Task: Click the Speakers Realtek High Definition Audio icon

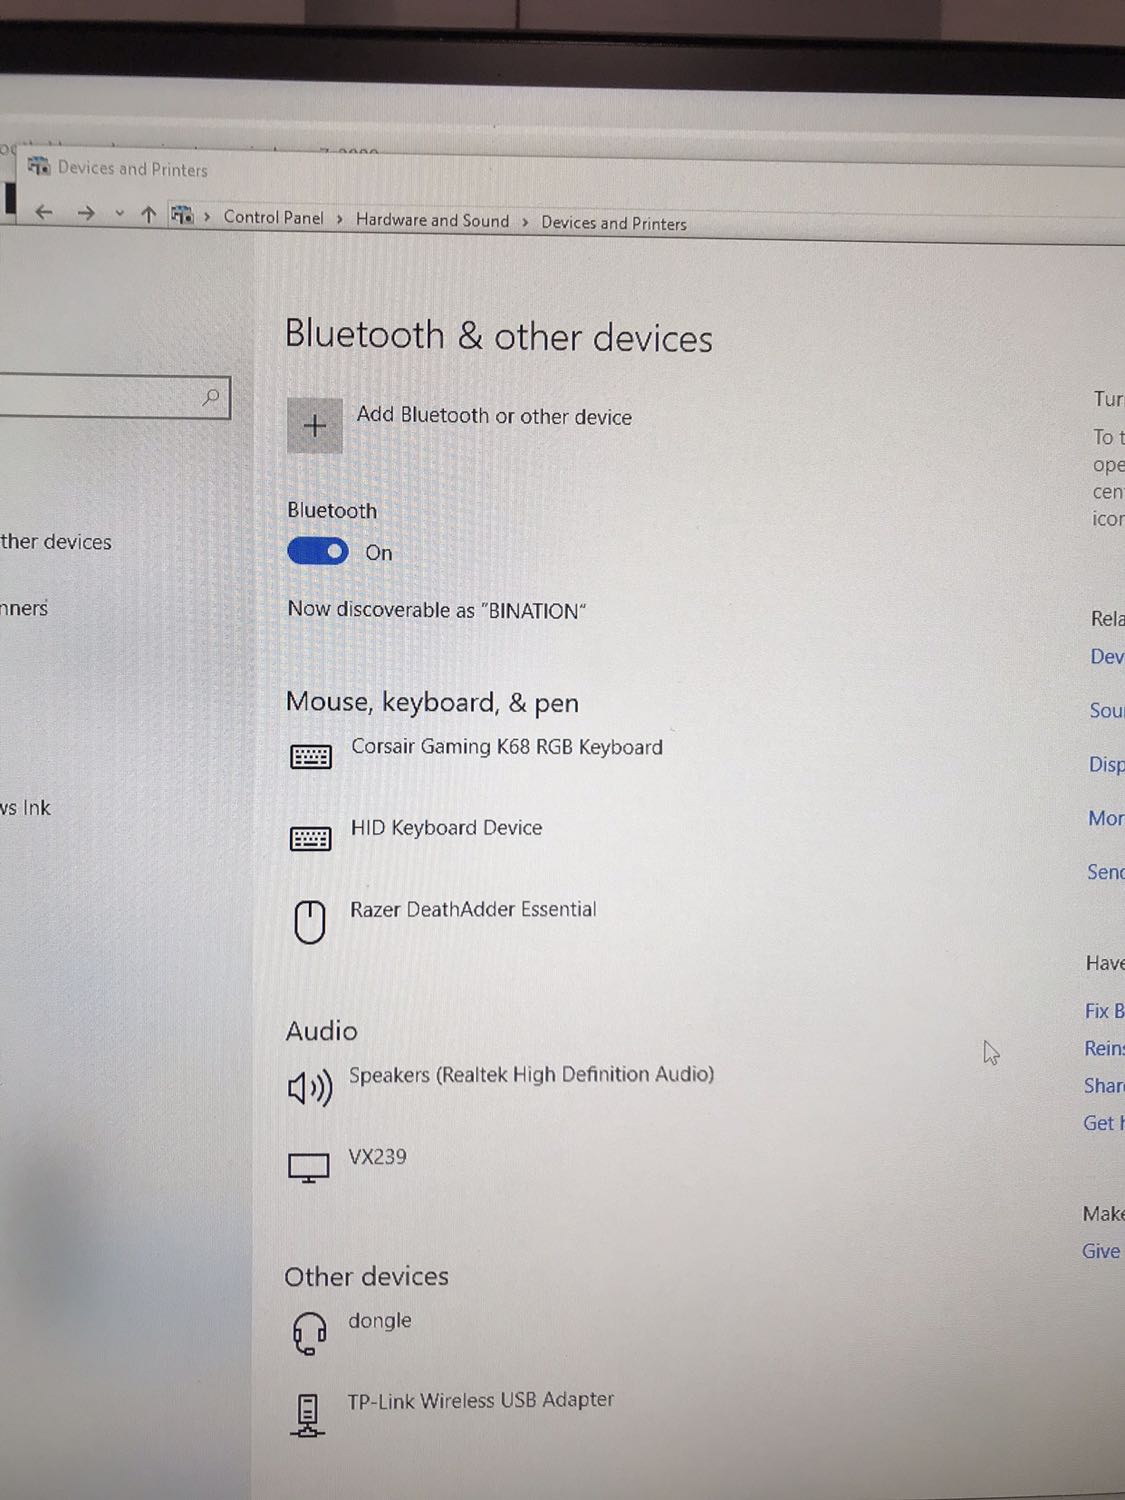Action: [x=310, y=1087]
